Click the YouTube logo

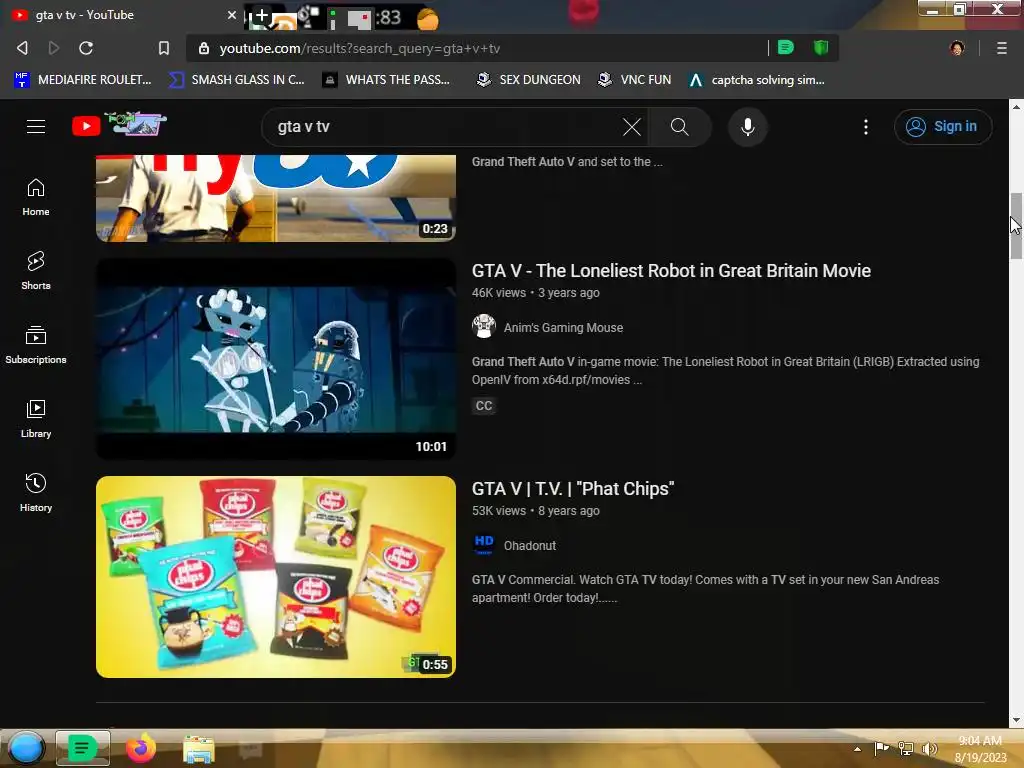[119, 124]
